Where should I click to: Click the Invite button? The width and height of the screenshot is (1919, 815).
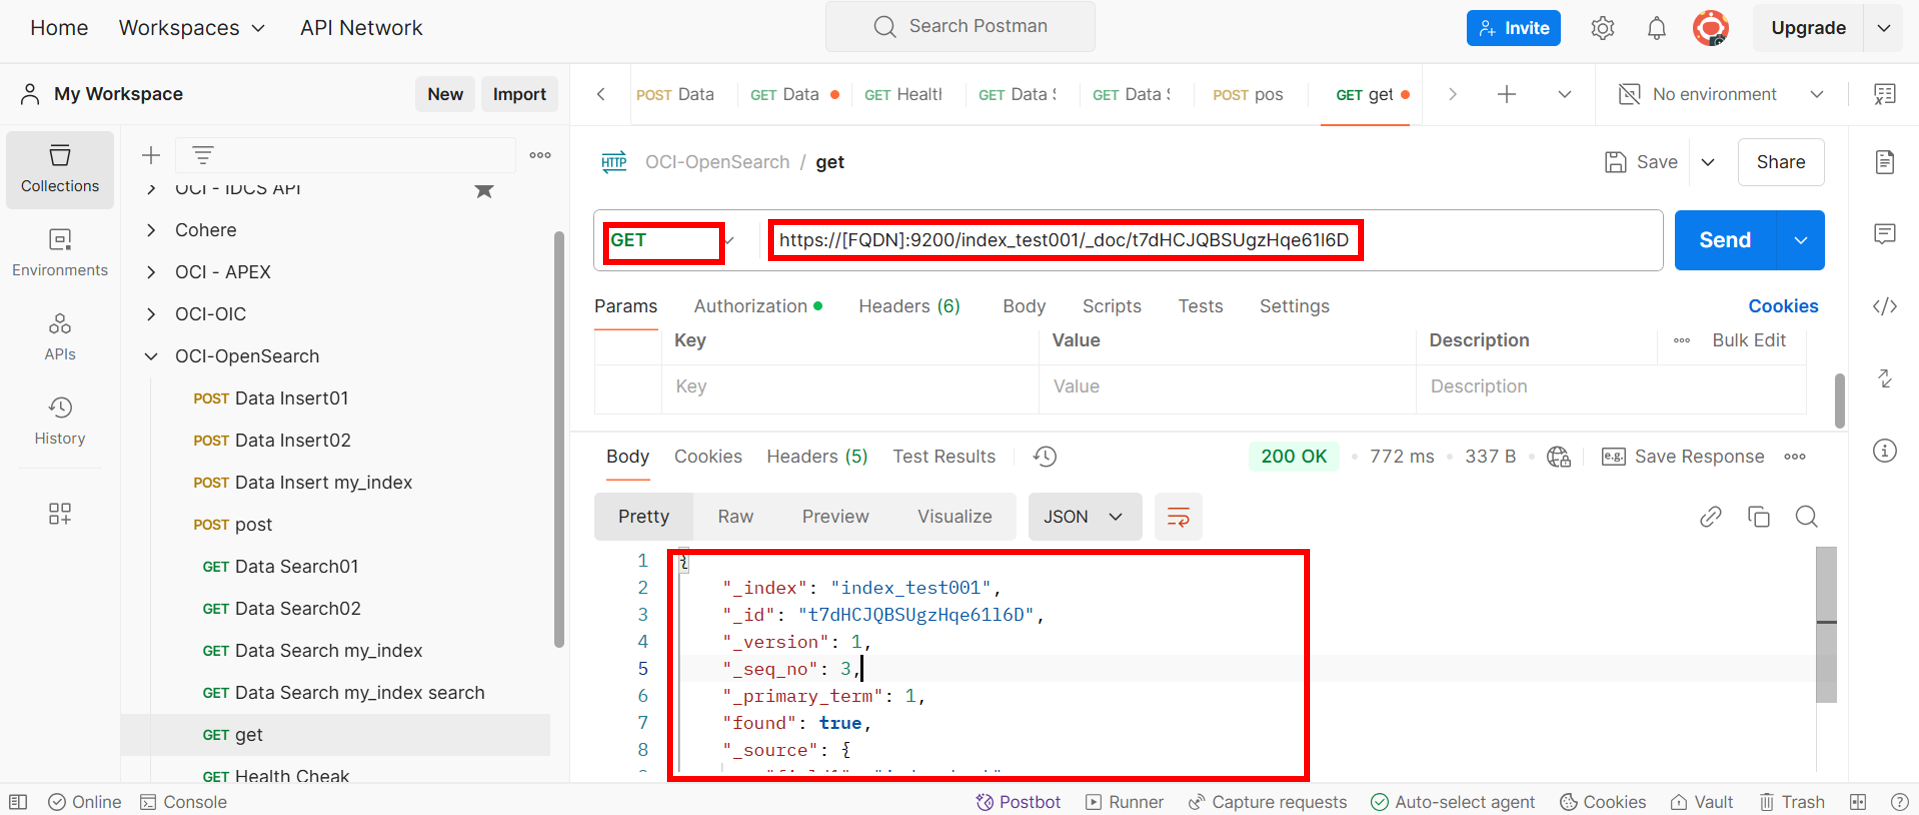click(1513, 28)
